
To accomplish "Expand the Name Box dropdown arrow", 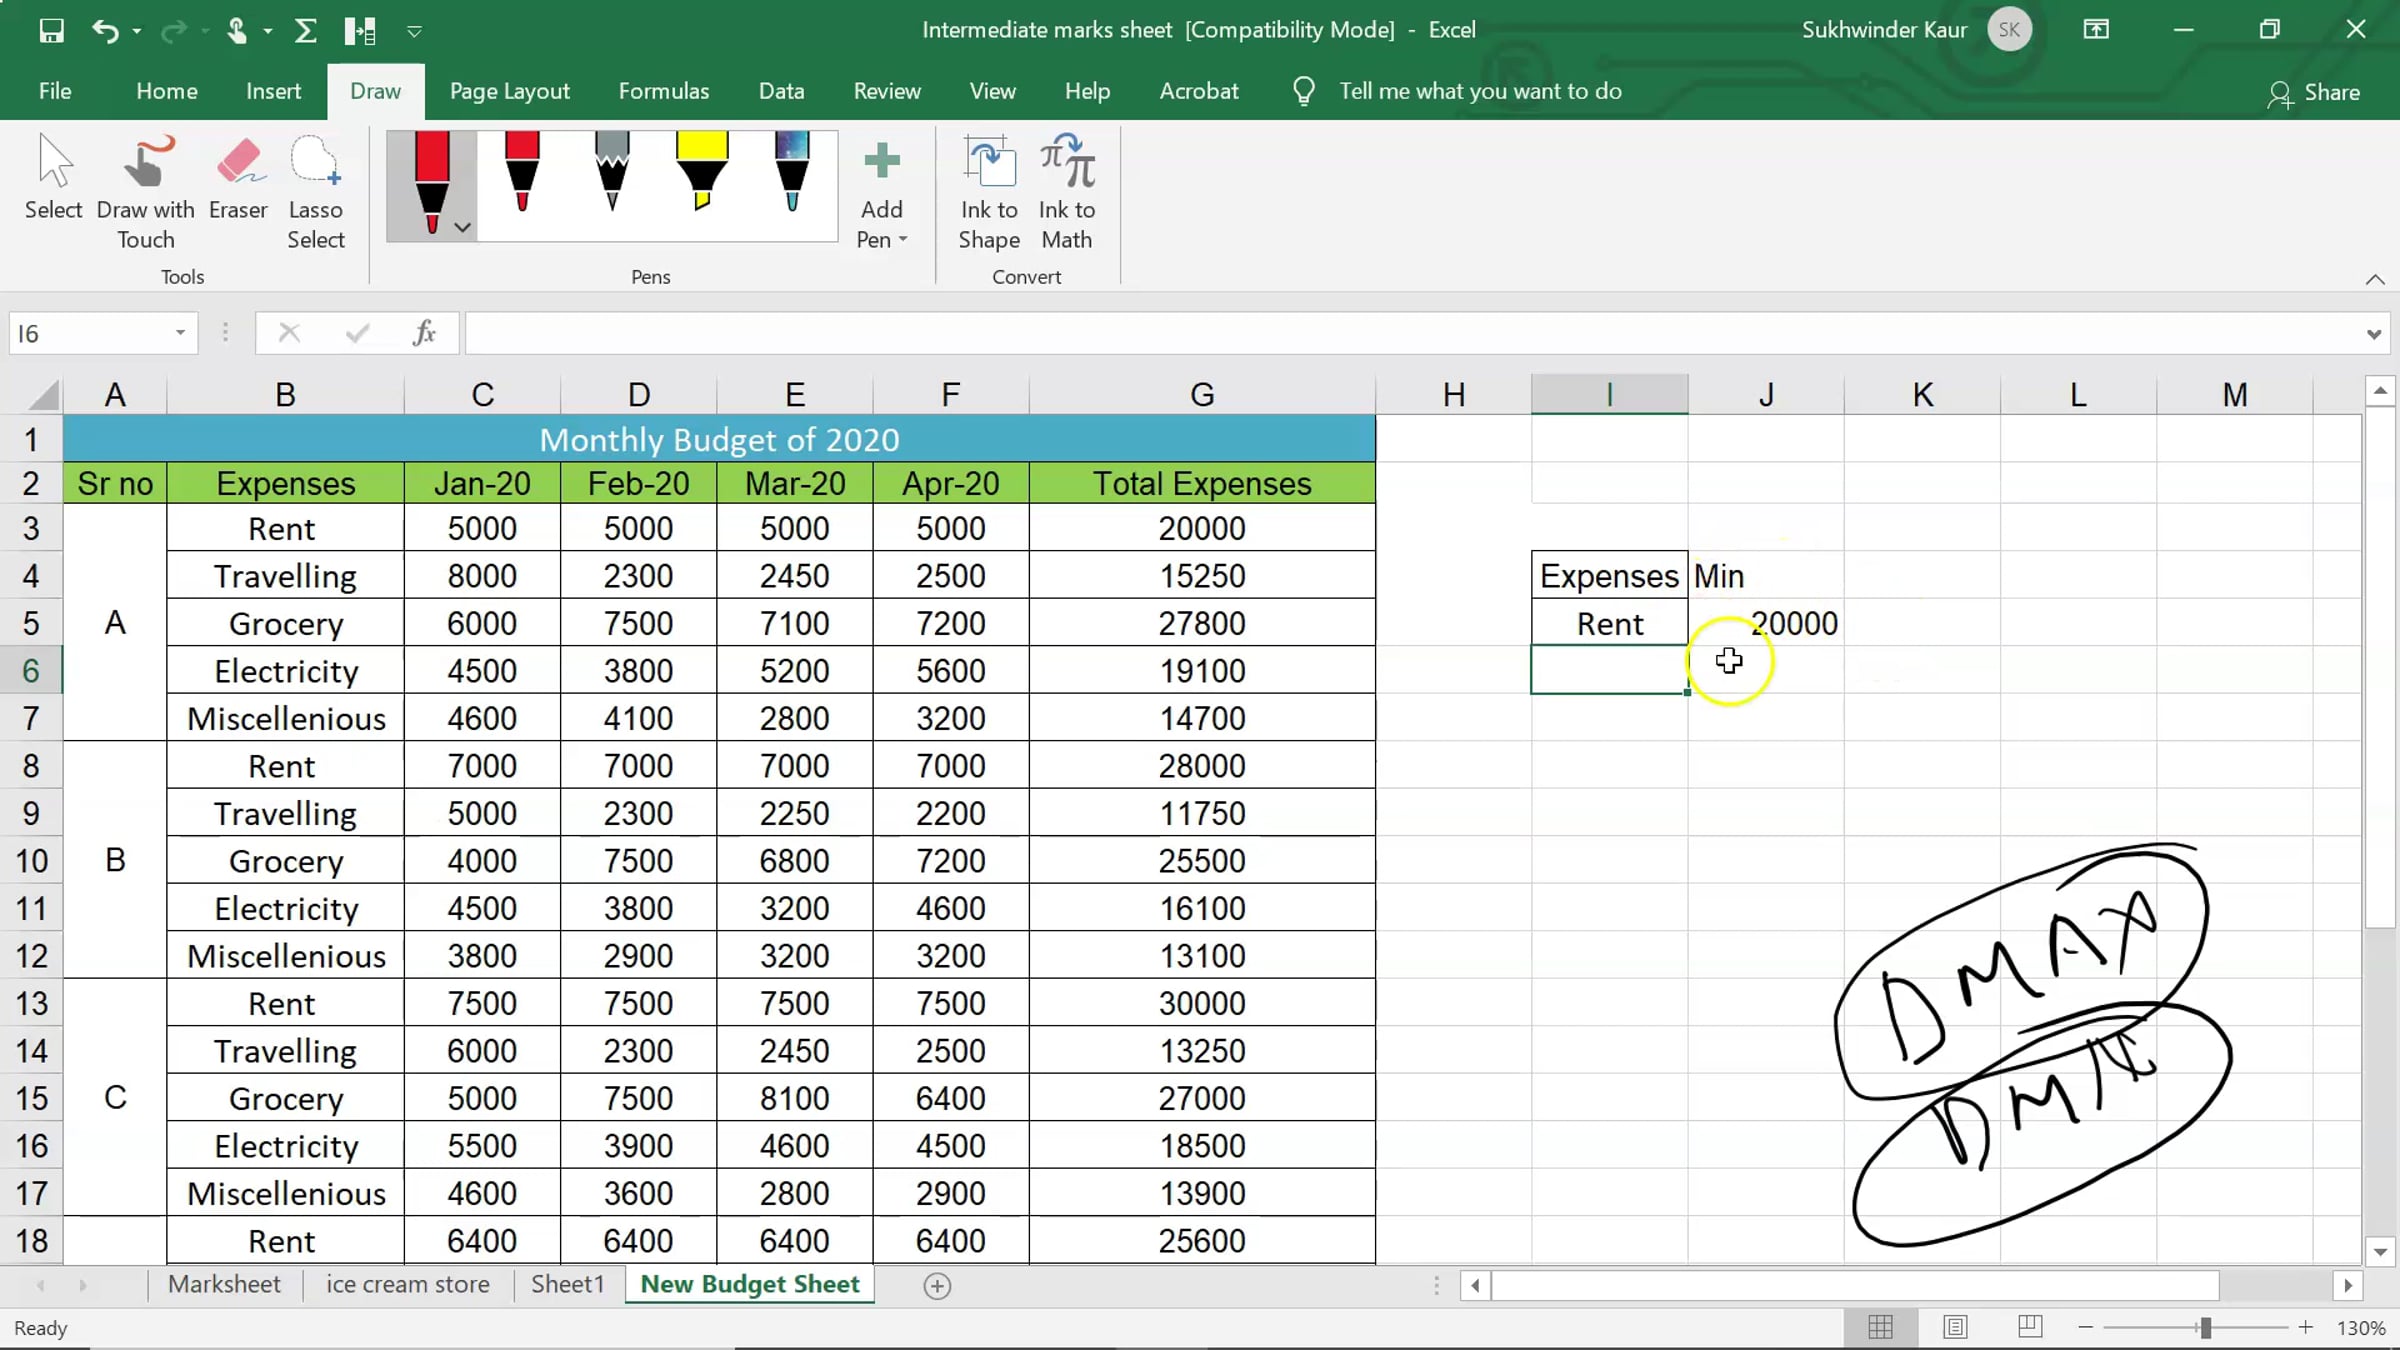I will tap(180, 333).
